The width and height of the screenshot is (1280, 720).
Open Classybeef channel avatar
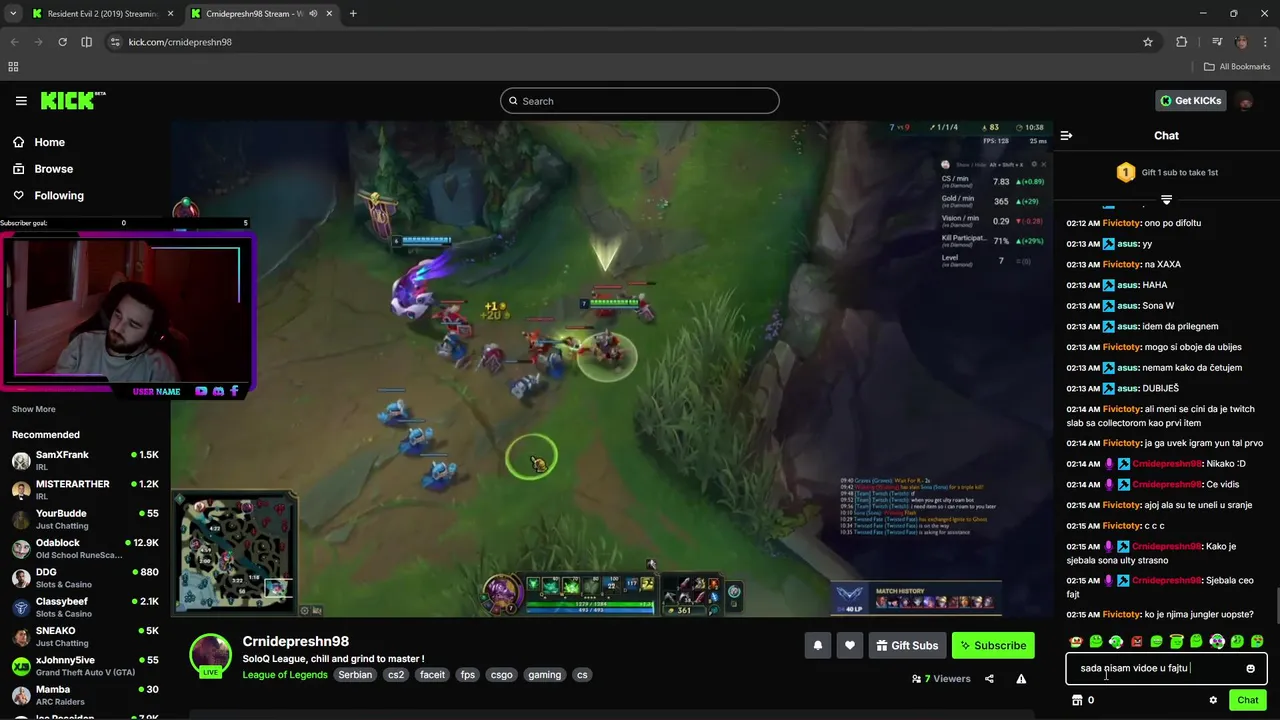[x=21, y=607]
